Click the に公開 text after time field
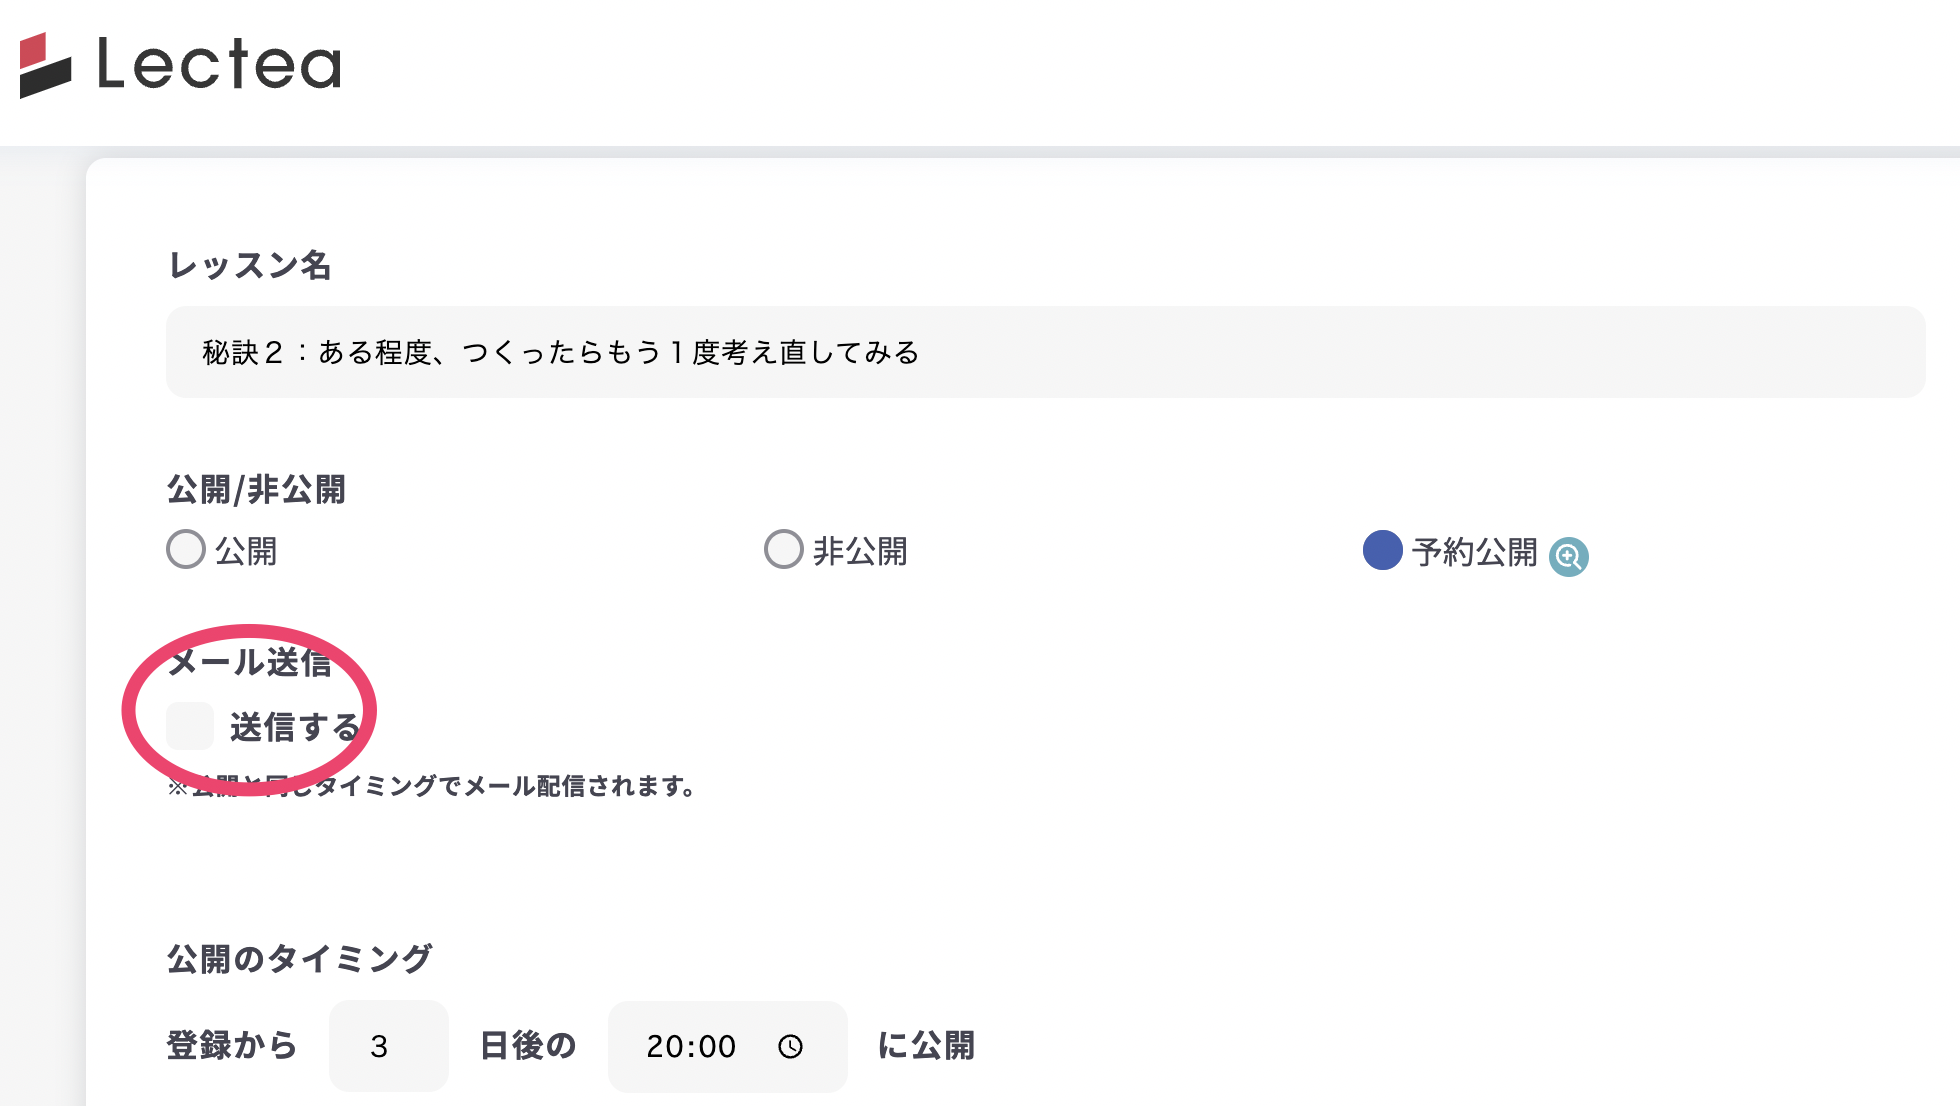 pos(926,1046)
